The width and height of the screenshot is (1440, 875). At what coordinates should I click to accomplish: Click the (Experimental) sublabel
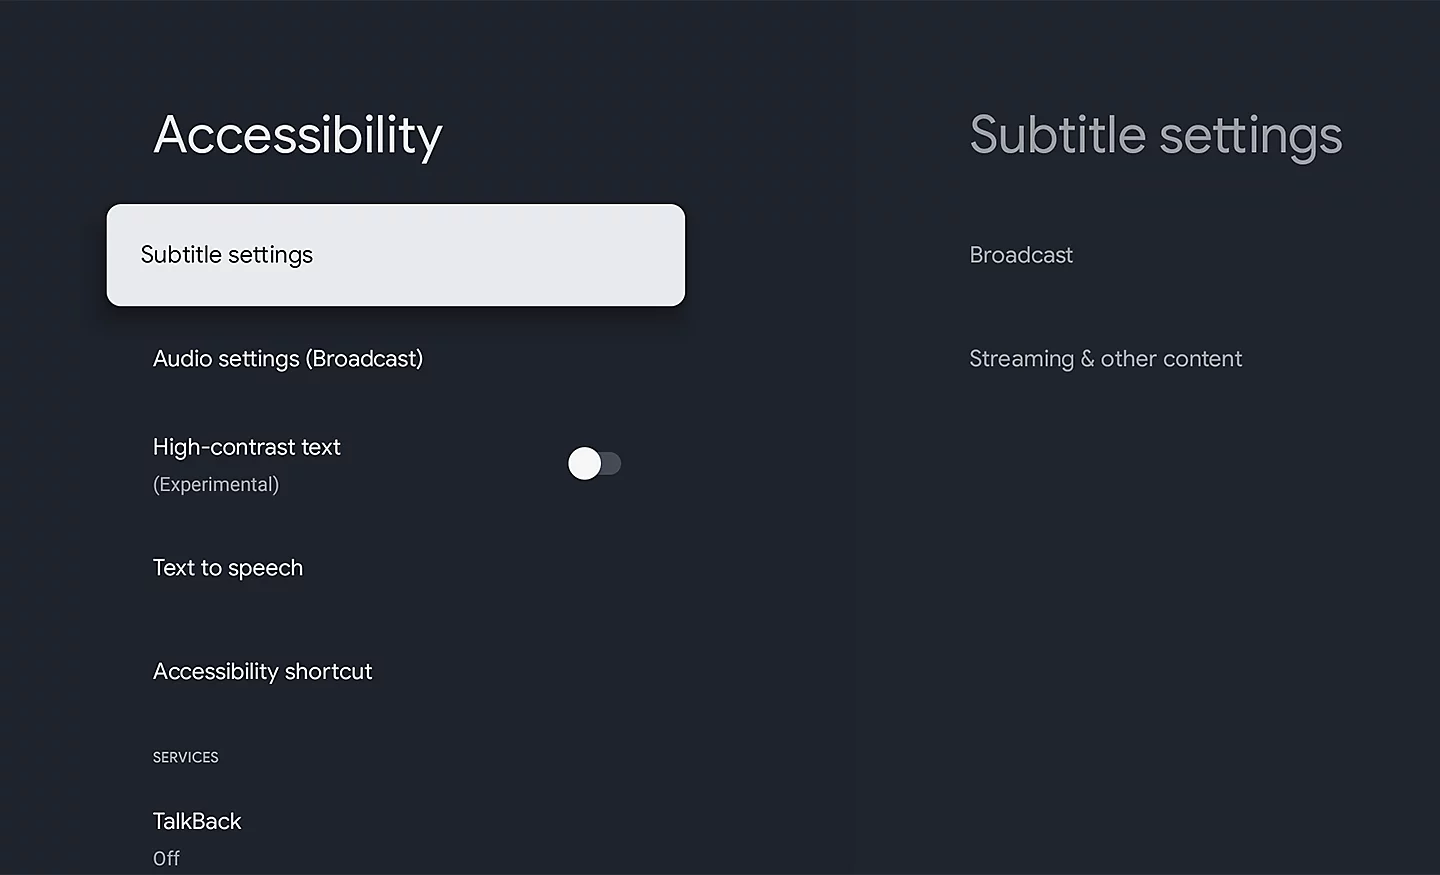click(x=216, y=485)
